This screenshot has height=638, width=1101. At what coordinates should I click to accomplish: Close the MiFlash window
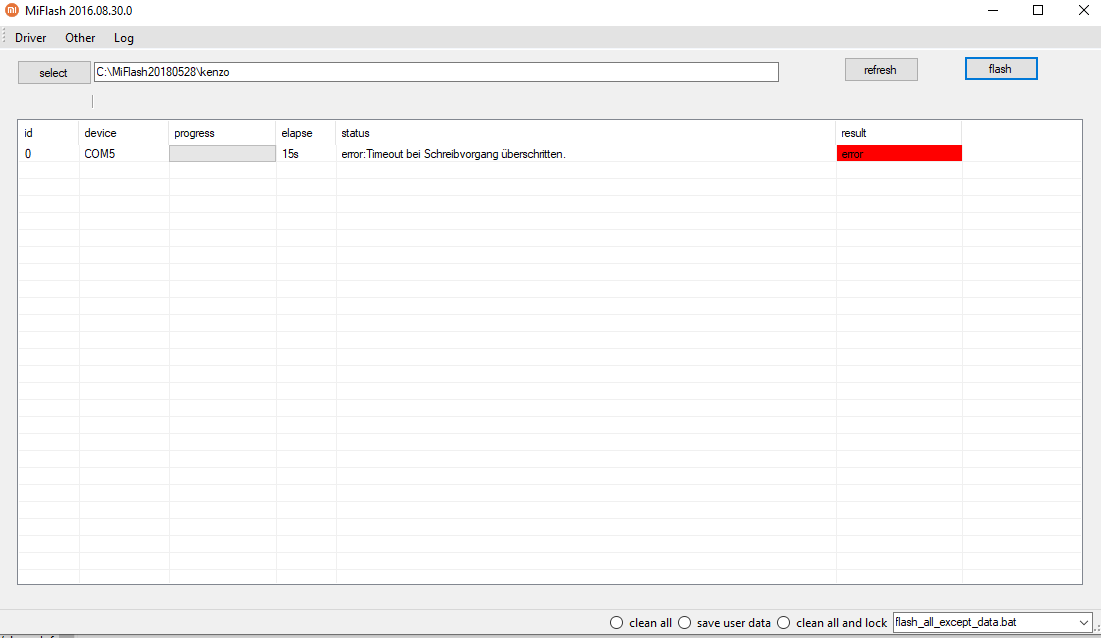point(1083,11)
